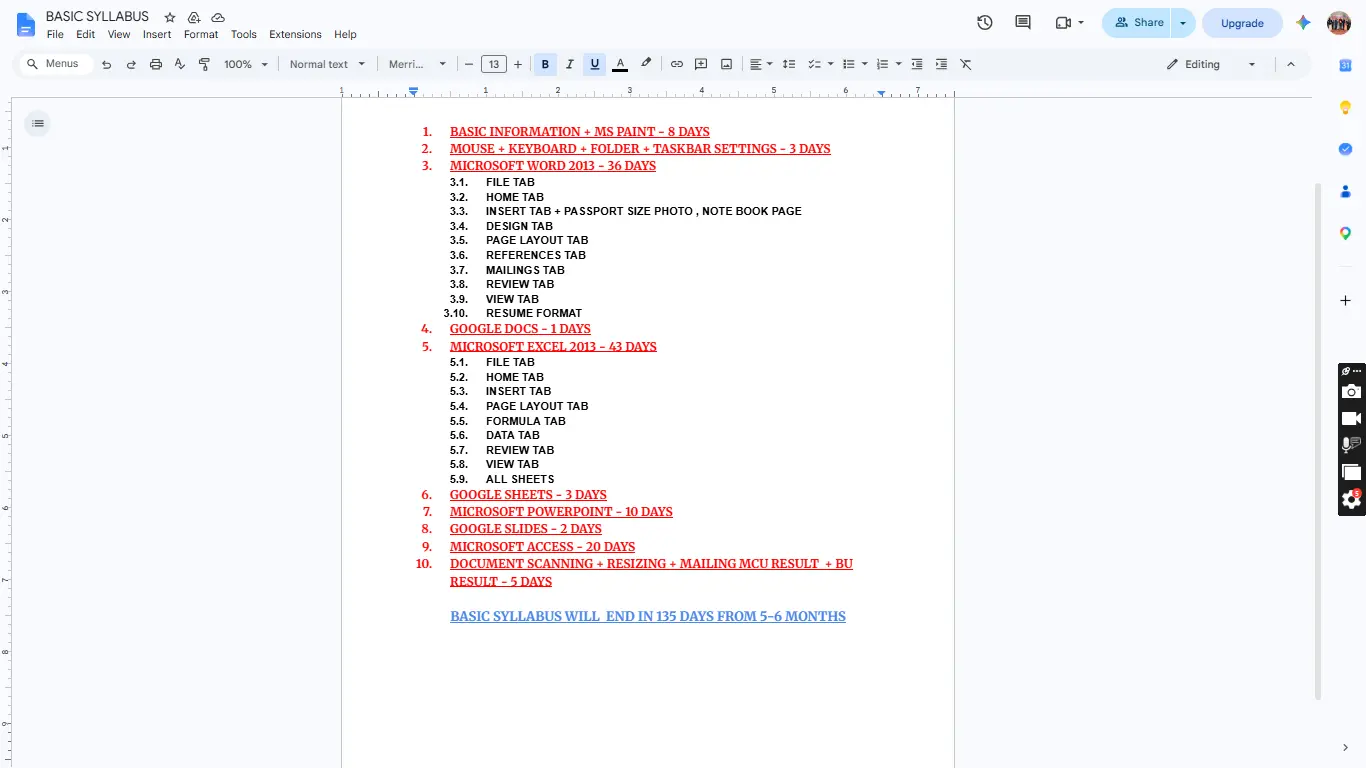
Task: Star the BASIC SYLLABUS document
Action: tap(170, 18)
